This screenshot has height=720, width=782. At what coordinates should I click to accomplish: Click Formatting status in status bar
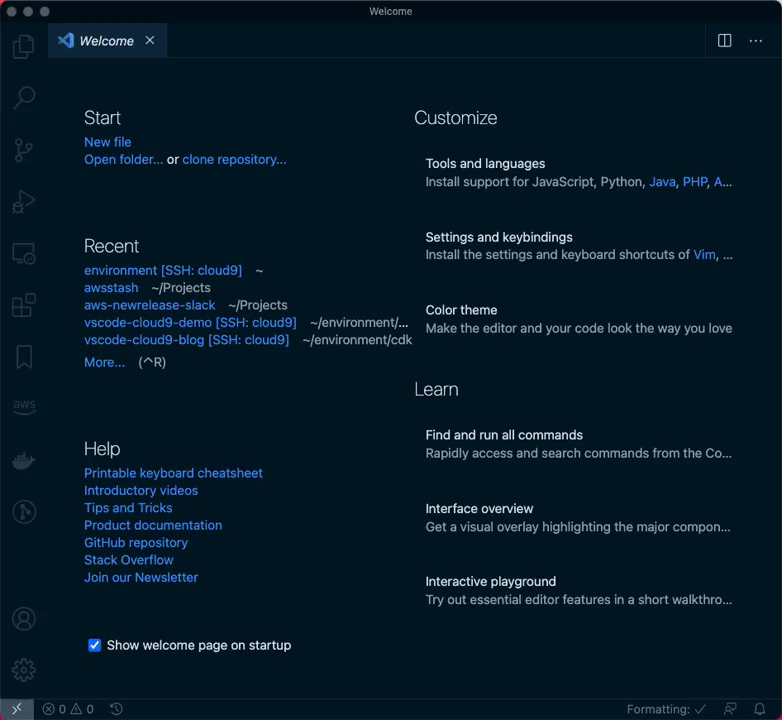coord(666,709)
